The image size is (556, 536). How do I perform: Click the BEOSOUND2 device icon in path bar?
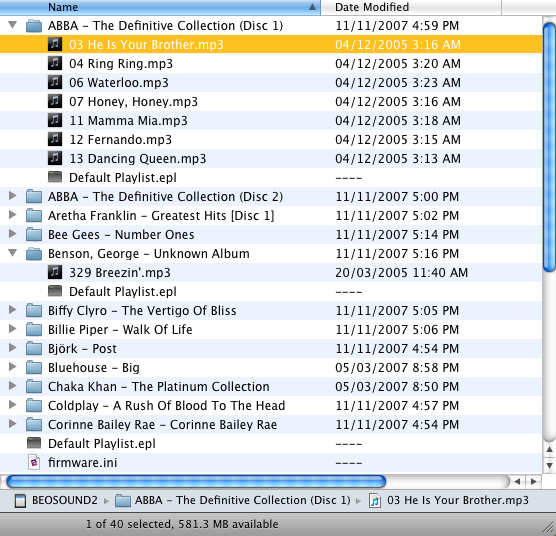[x=20, y=501]
